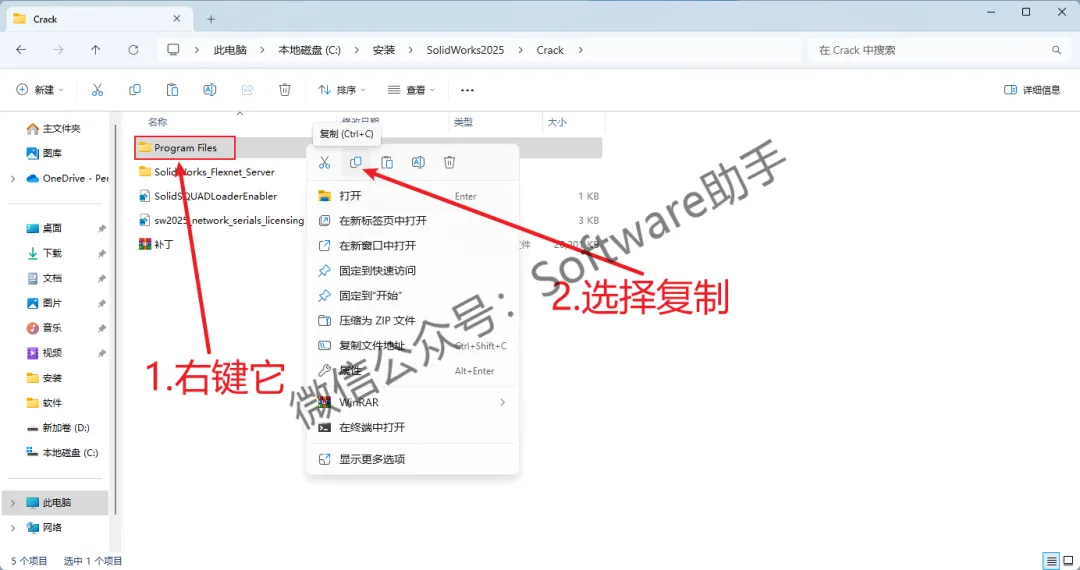The height and width of the screenshot is (570, 1080).
Task: Click 安装 in the address bar
Action: (384, 50)
